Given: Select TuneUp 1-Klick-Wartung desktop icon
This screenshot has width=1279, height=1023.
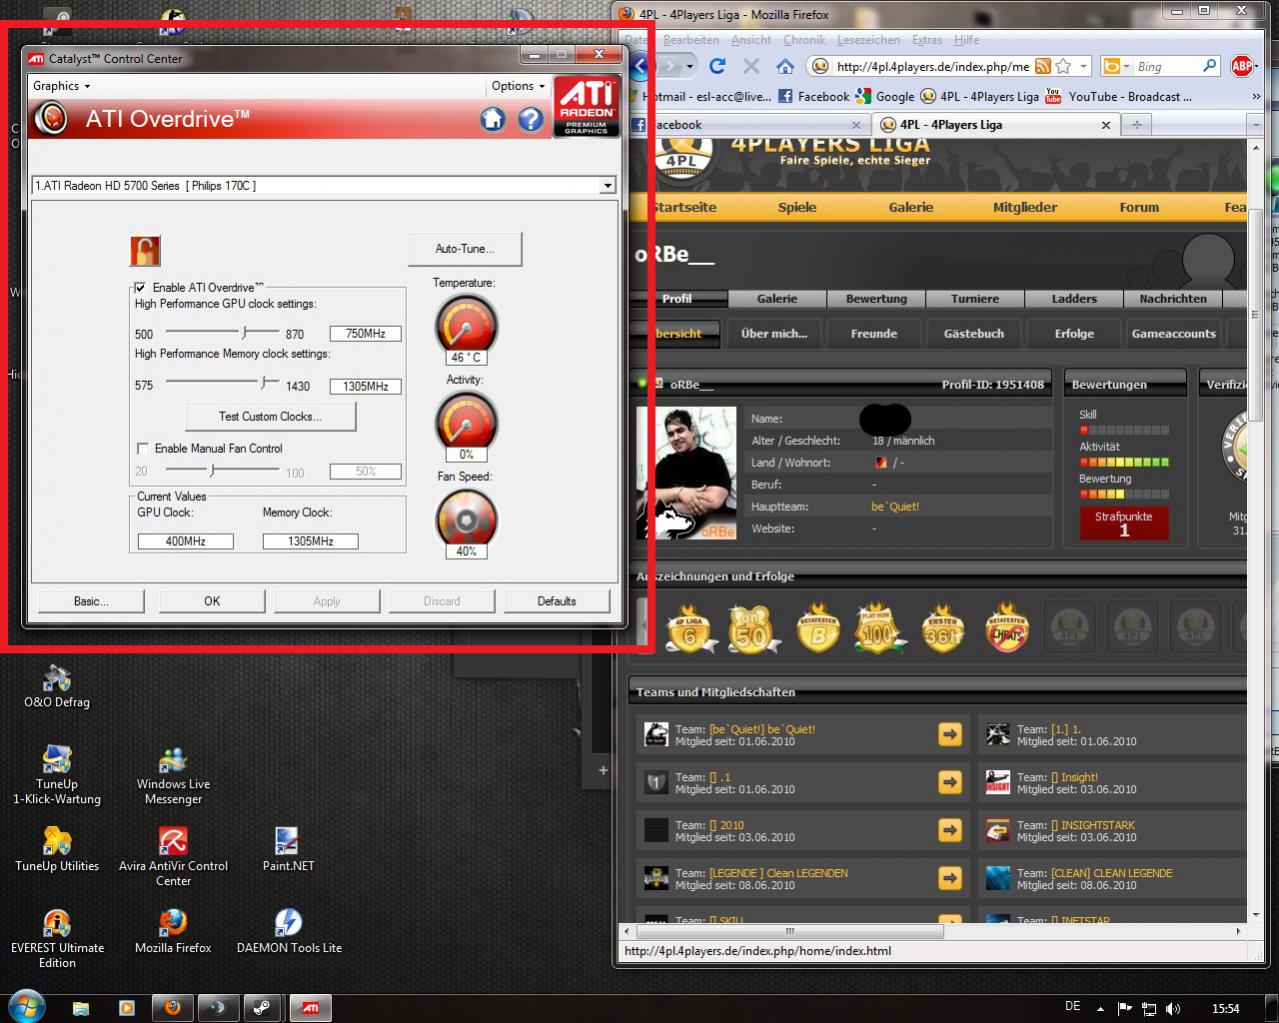Looking at the screenshot, I should (57, 775).
